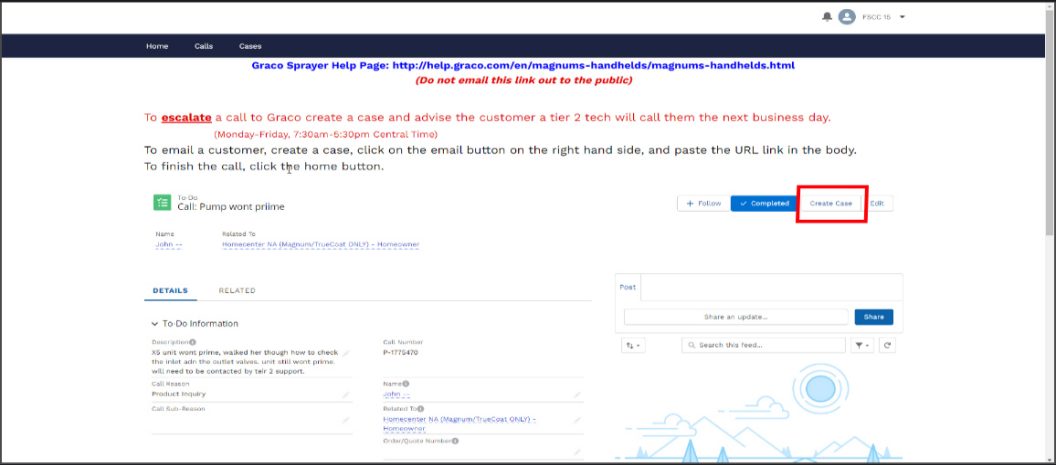Open the Homecenter NA link in details section
The height and width of the screenshot is (465, 1056).
459,424
